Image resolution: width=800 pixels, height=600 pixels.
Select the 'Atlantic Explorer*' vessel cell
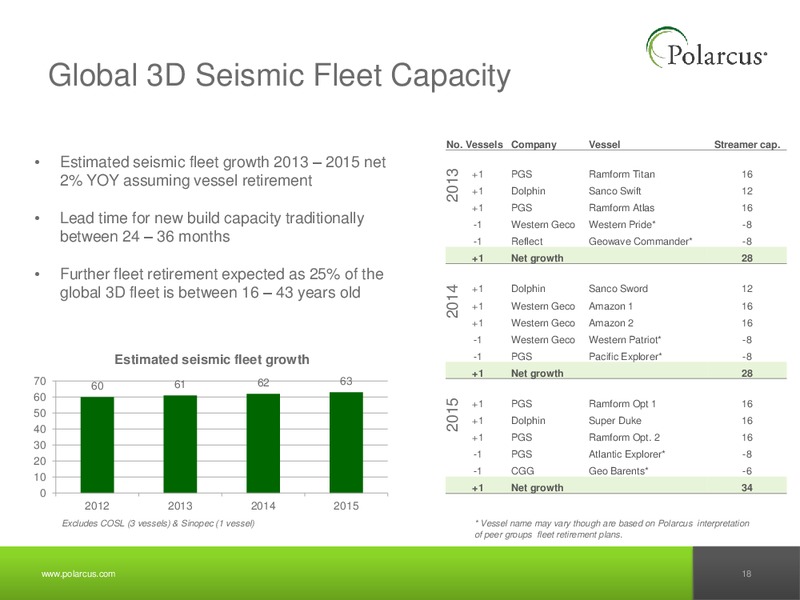pos(627,454)
